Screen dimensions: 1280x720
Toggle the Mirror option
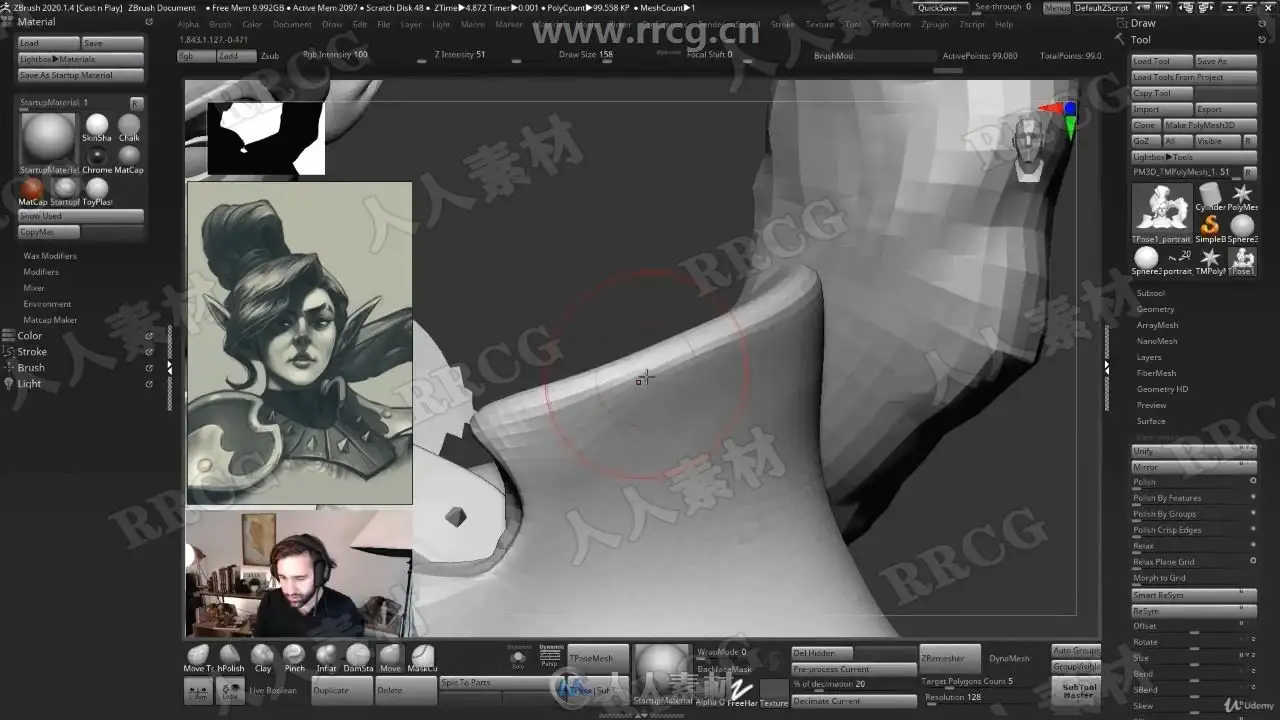click(1194, 467)
